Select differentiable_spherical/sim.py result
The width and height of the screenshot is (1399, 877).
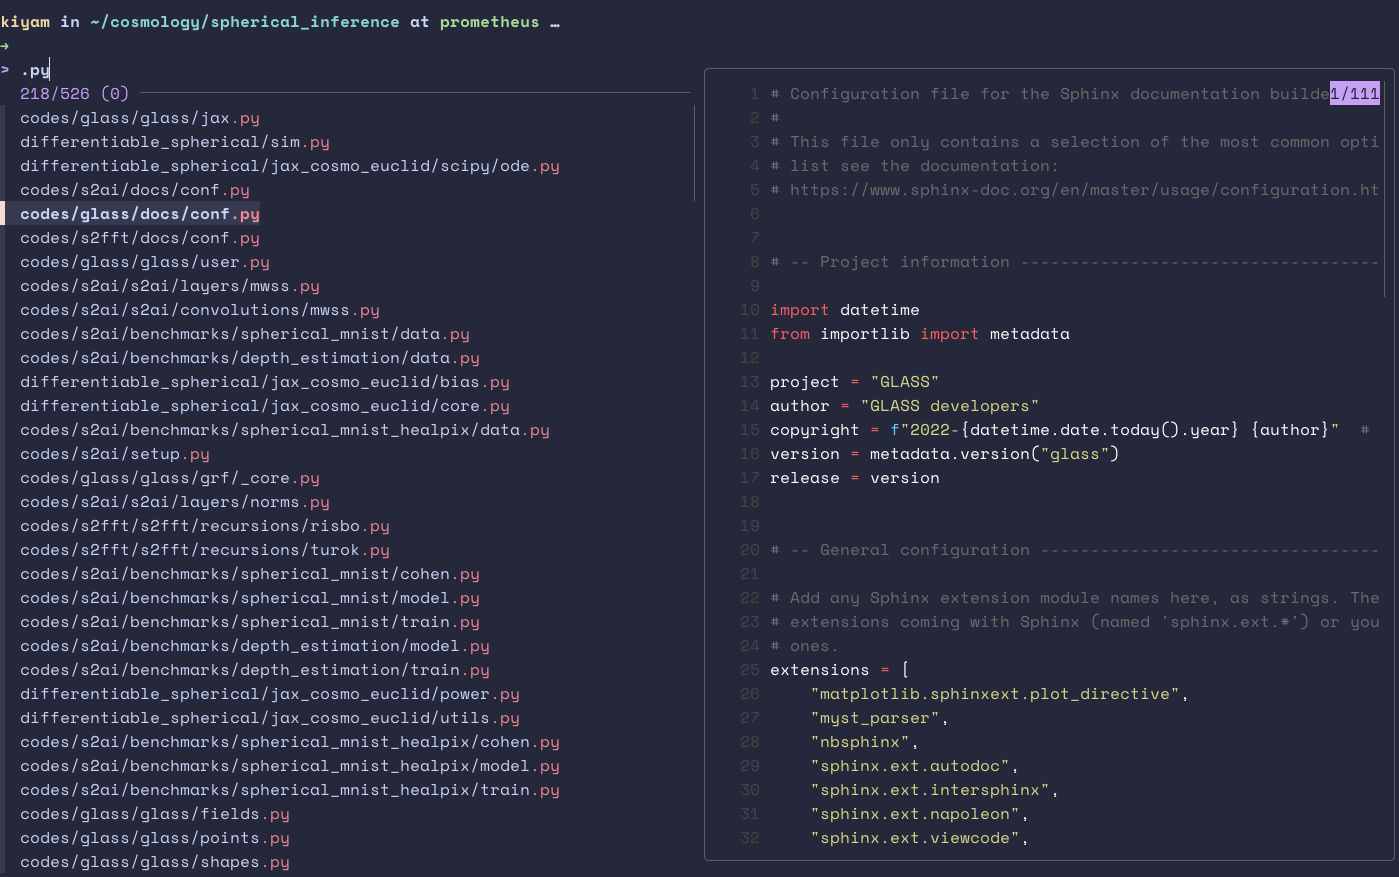click(175, 142)
